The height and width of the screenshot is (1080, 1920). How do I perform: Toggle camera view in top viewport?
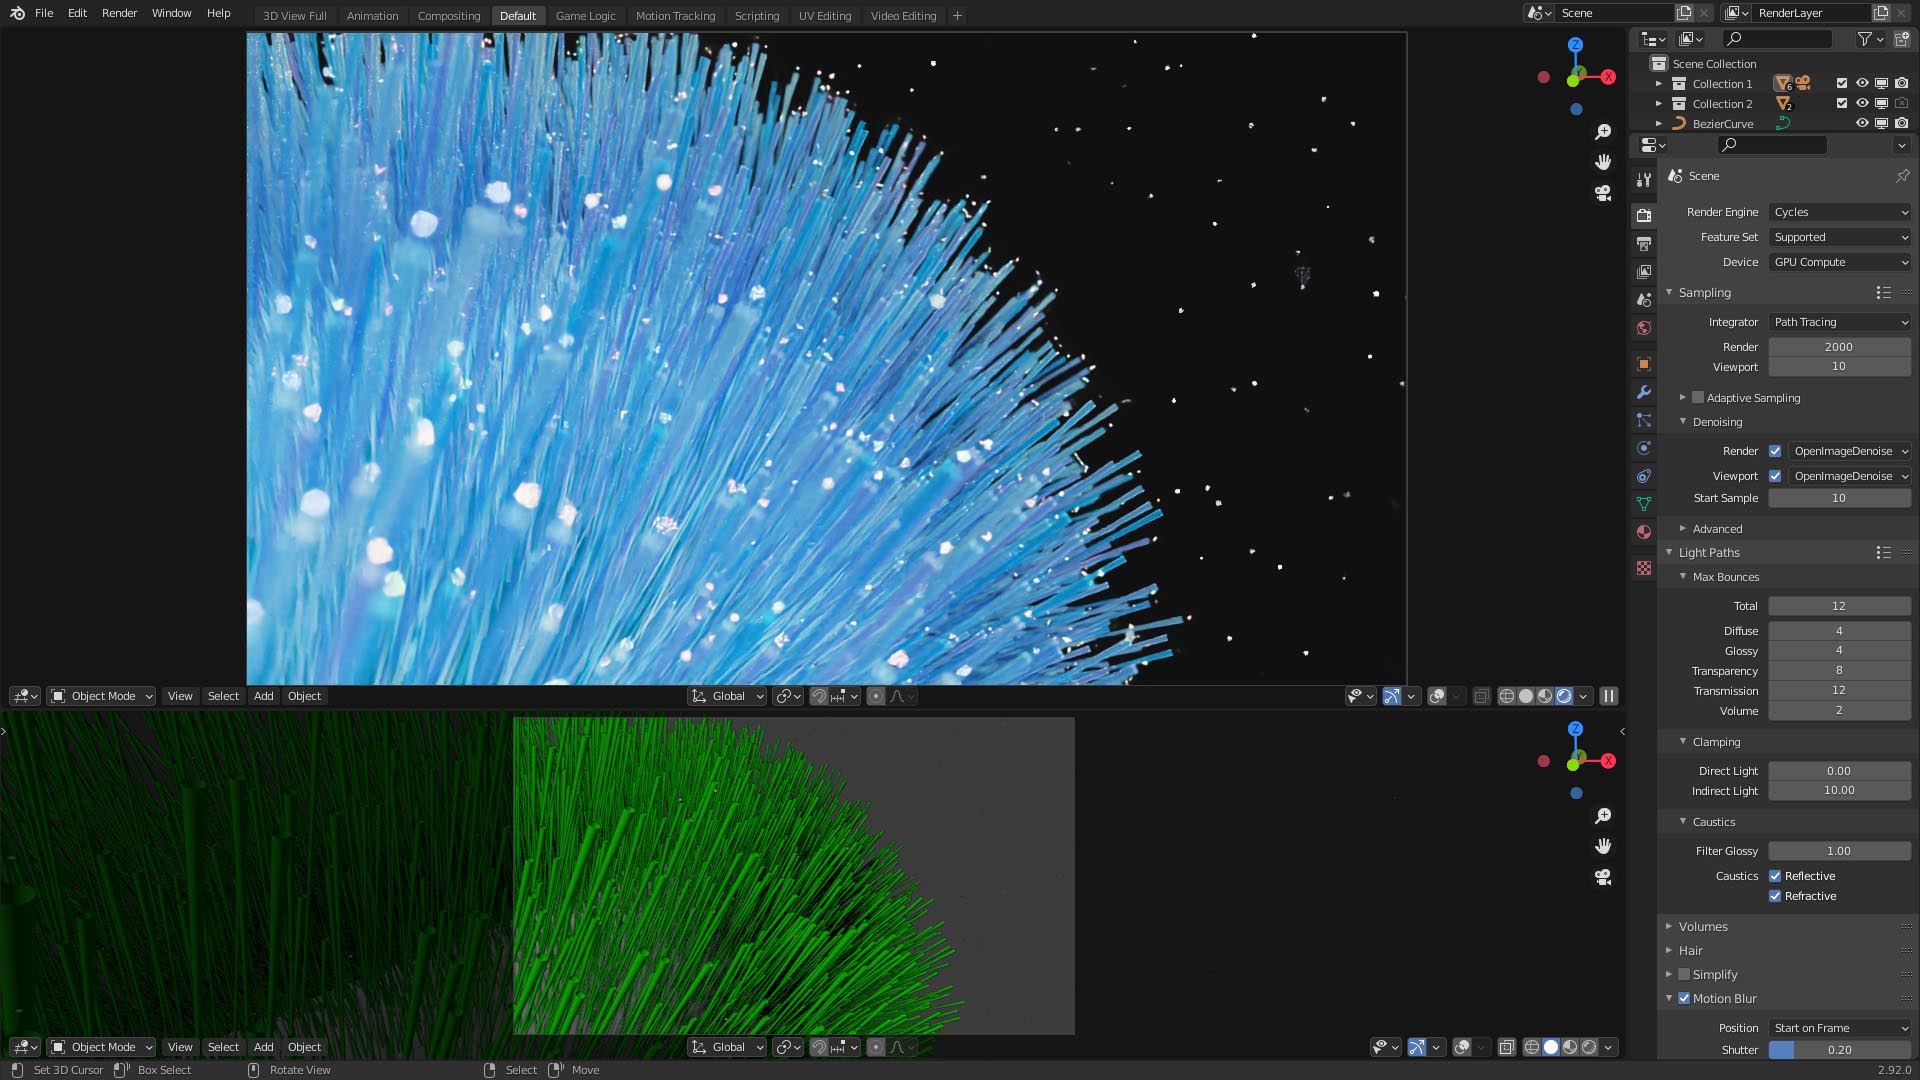[1603, 192]
